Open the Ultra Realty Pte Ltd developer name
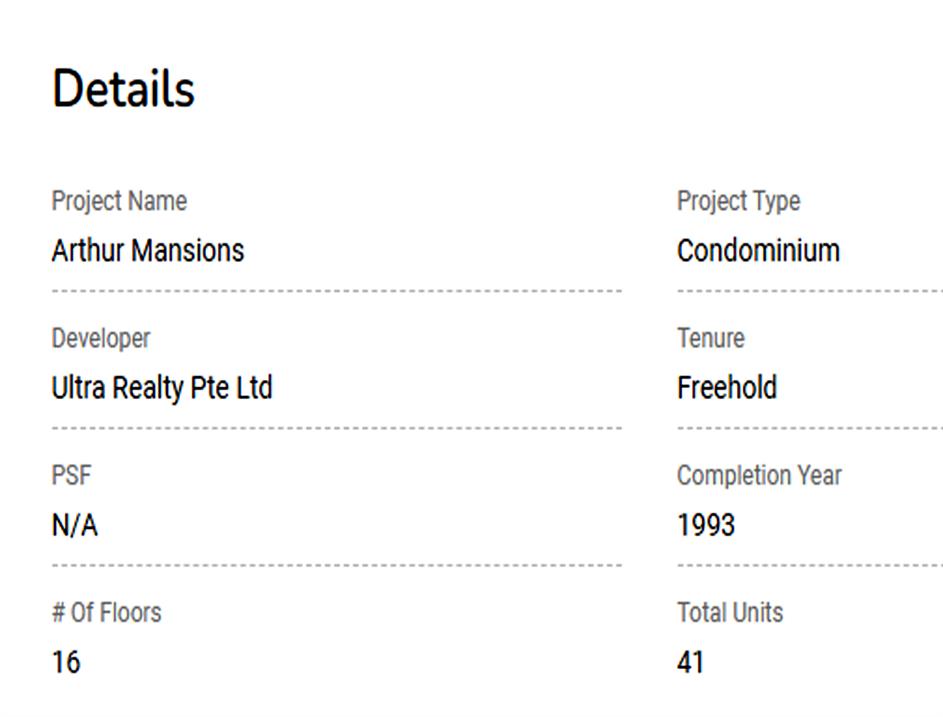This screenshot has width=943, height=717. tap(162, 388)
